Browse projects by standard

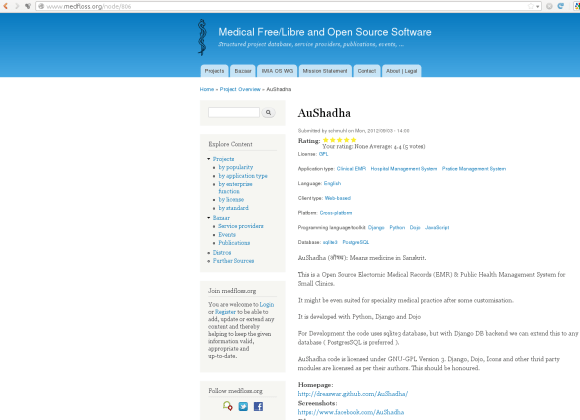233,208
